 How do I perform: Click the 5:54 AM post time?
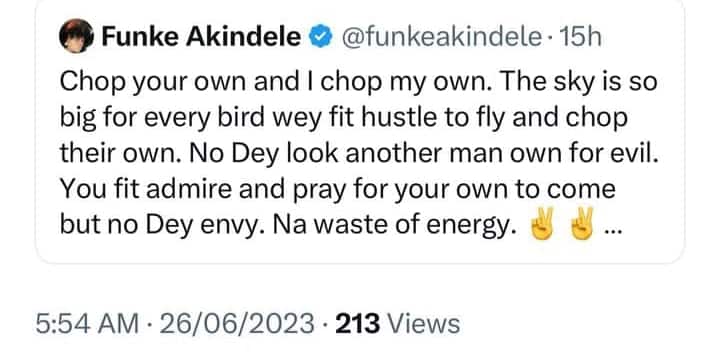pos(87,323)
